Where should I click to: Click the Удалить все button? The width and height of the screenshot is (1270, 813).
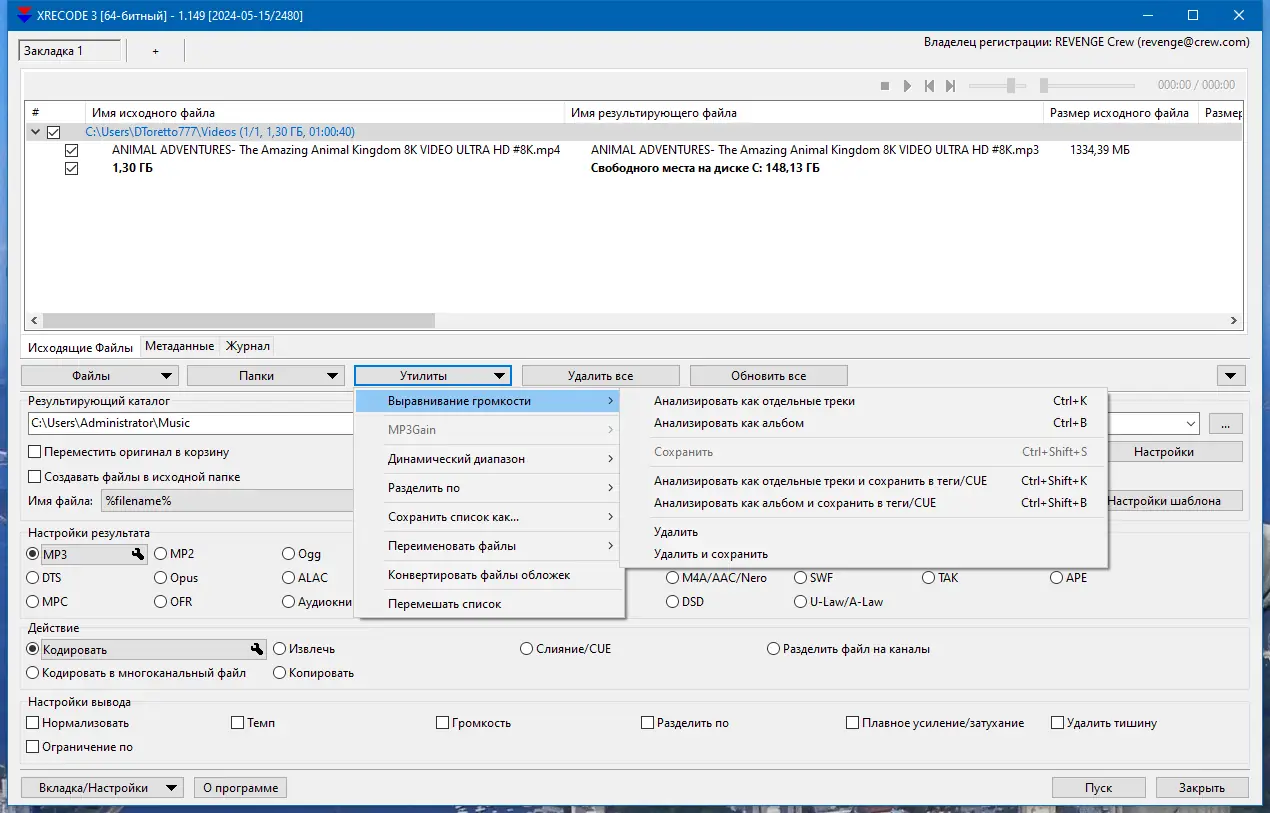tap(600, 376)
